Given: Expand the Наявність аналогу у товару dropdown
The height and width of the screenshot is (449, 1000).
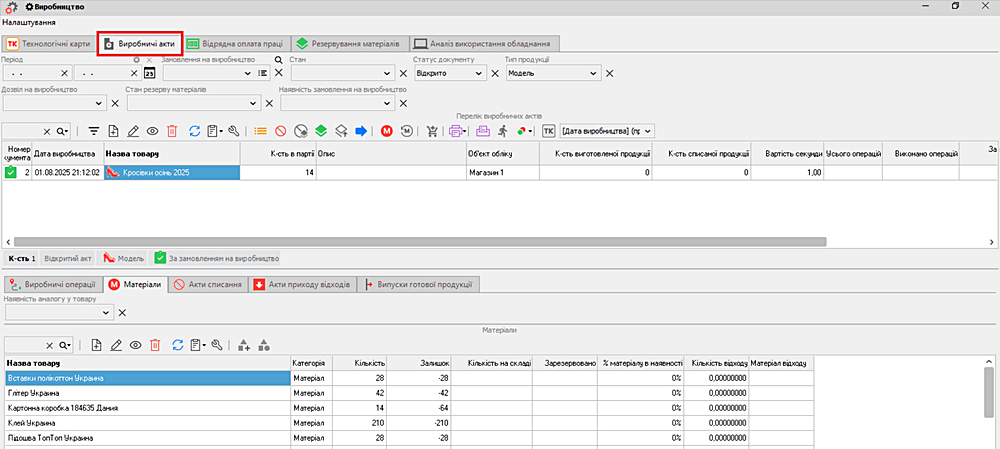Looking at the screenshot, I should [x=107, y=313].
